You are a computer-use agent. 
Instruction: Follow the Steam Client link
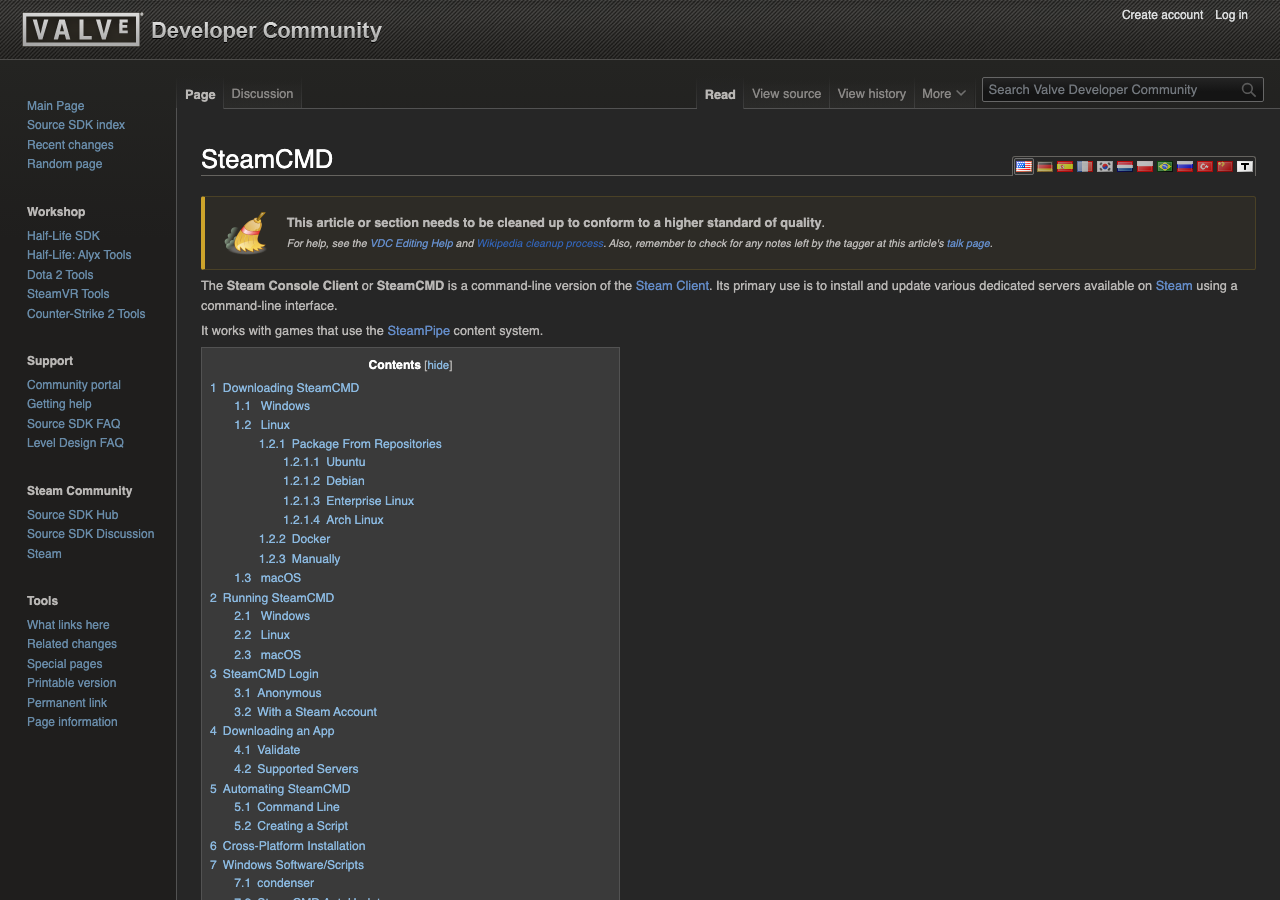[672, 286]
